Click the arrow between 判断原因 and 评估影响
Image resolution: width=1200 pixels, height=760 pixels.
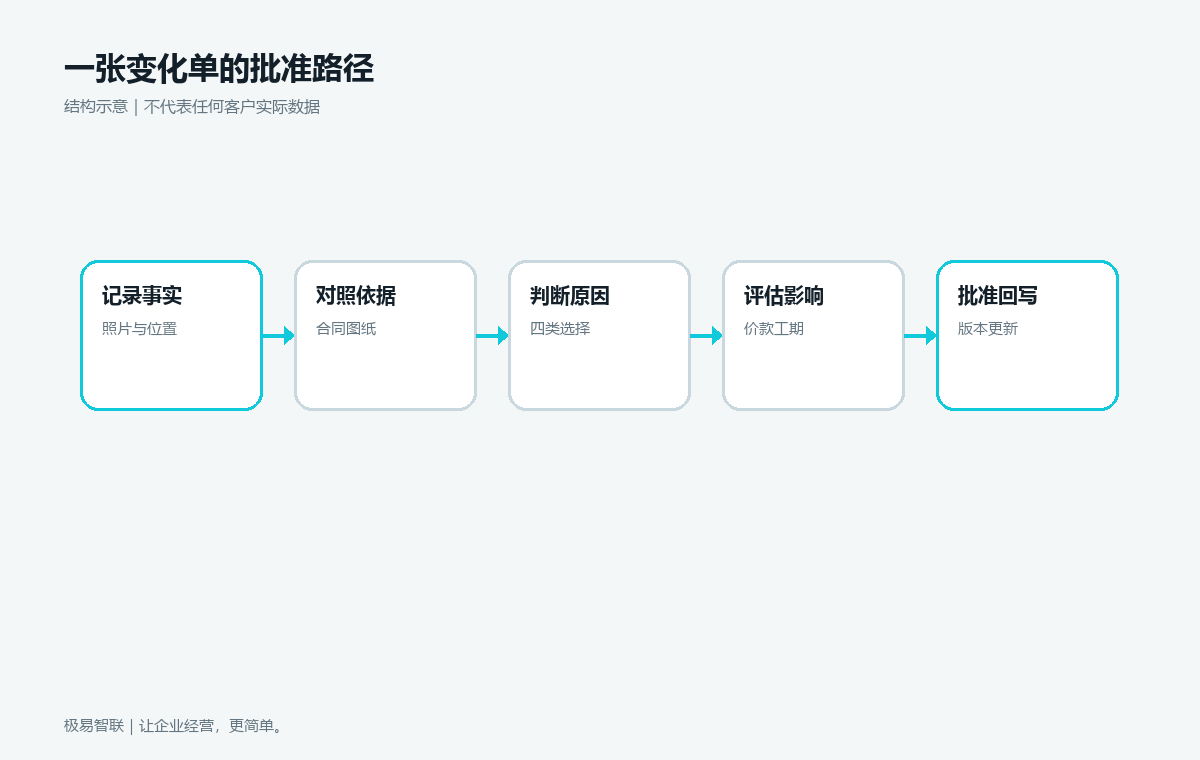click(x=706, y=336)
